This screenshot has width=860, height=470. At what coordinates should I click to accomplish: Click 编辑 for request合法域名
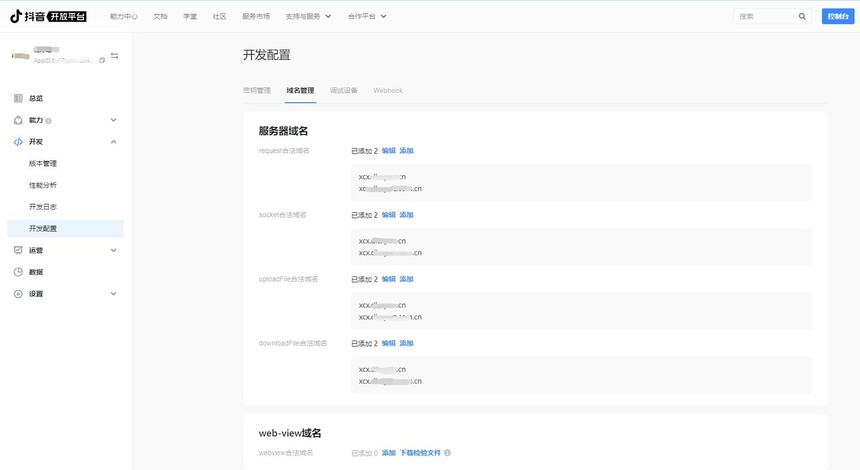point(388,151)
